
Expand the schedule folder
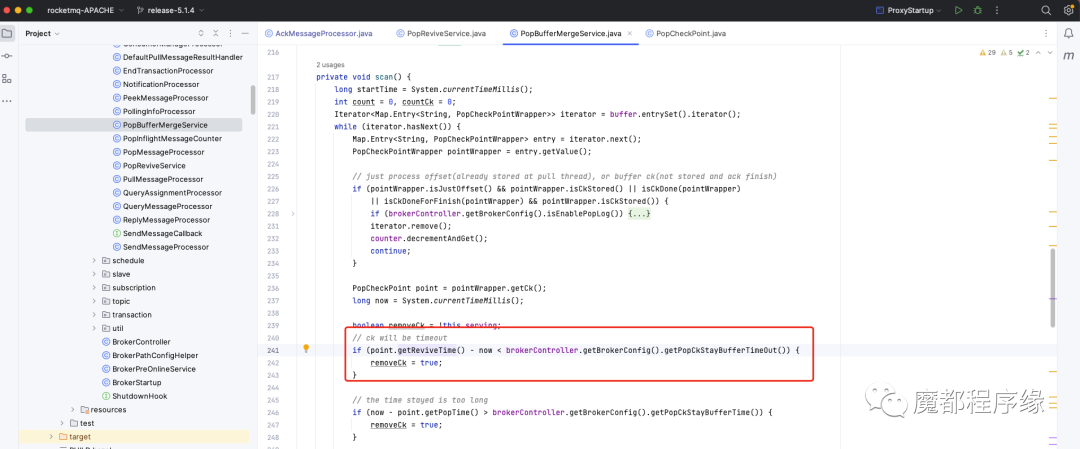point(94,260)
